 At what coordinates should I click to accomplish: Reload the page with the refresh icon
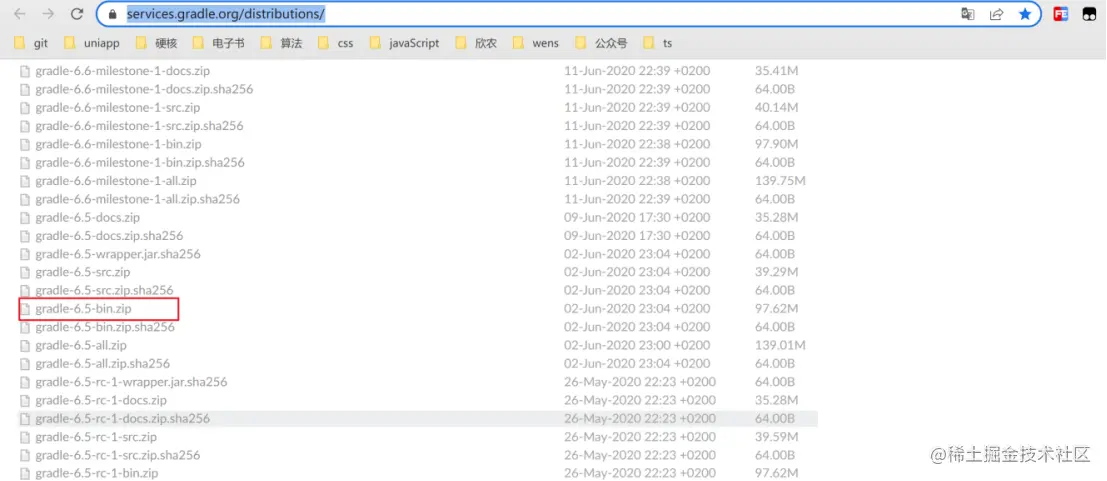78,13
